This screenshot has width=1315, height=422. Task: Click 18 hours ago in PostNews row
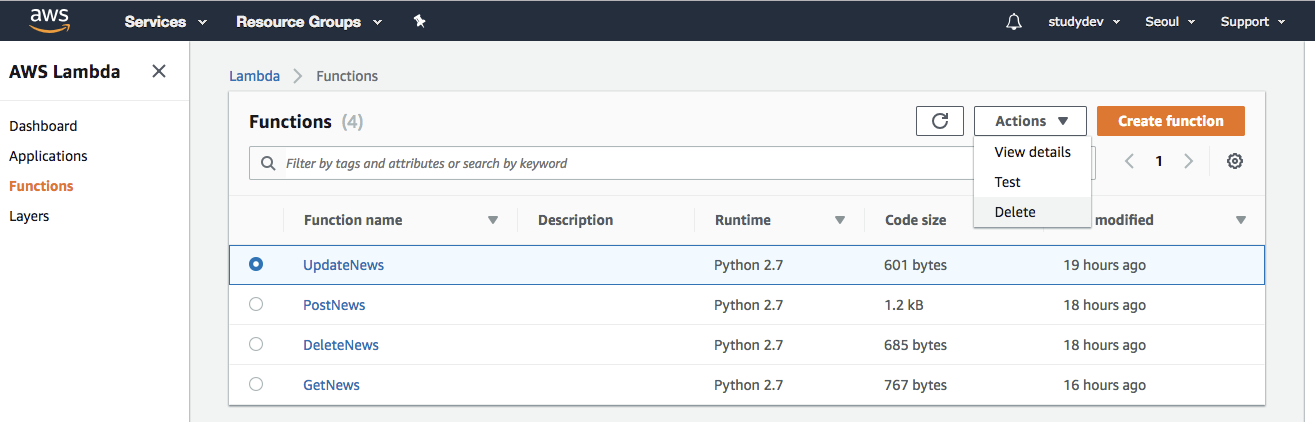point(1105,305)
